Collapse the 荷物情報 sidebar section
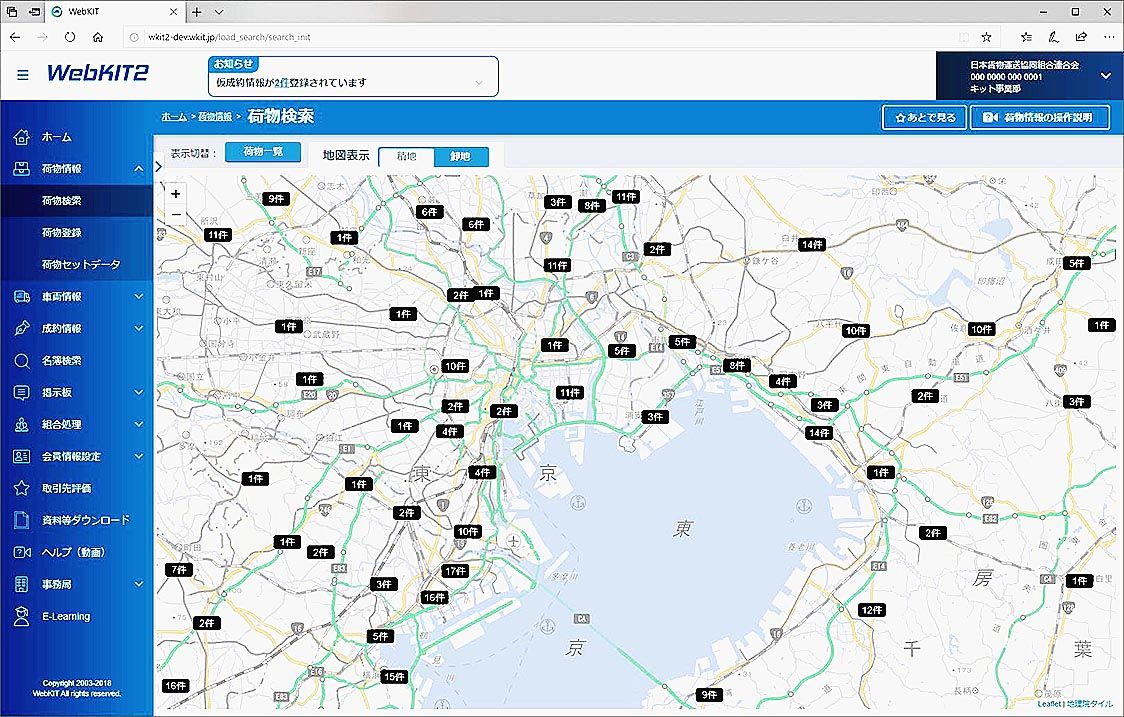Viewport: 1124px width, 717px height. 139,169
